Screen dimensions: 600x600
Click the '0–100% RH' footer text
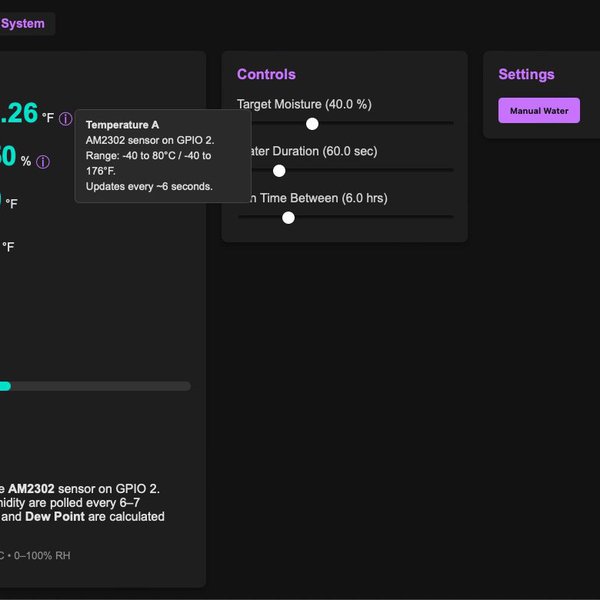[x=42, y=555]
